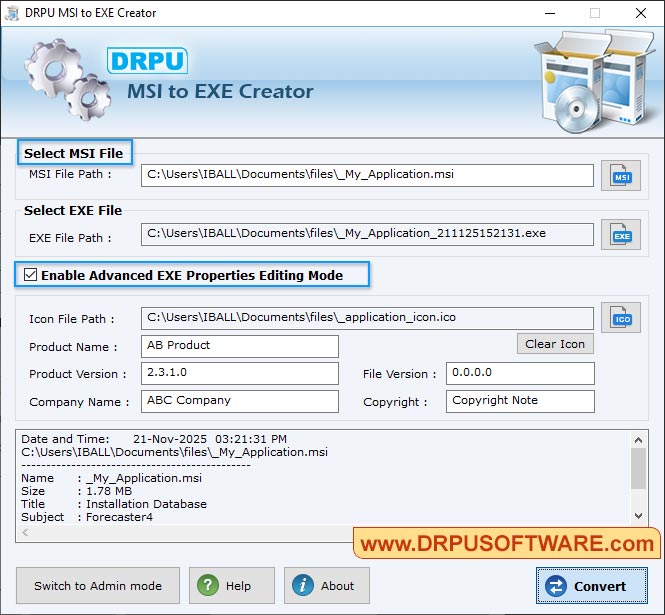Screen dimensions: 665x615
Task: Visit the www.DRPUSOFTWARE.com link
Action: point(507,544)
